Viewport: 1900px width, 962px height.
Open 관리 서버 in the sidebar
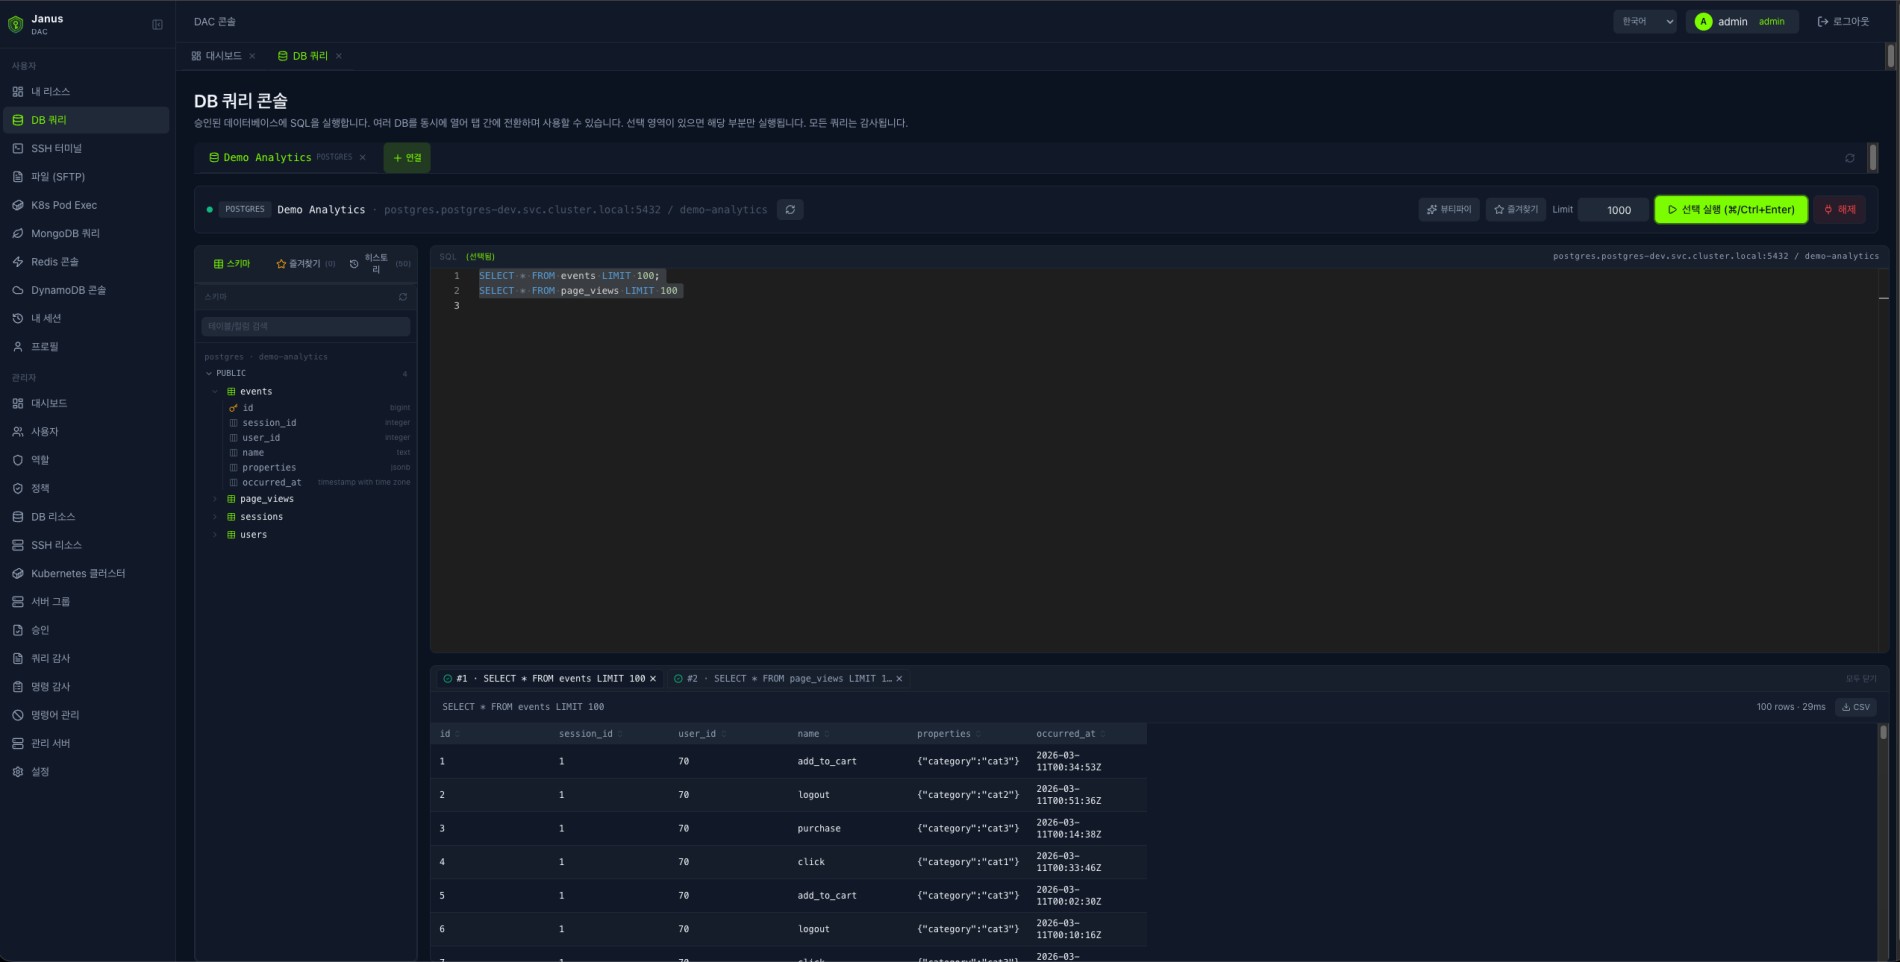pos(86,743)
